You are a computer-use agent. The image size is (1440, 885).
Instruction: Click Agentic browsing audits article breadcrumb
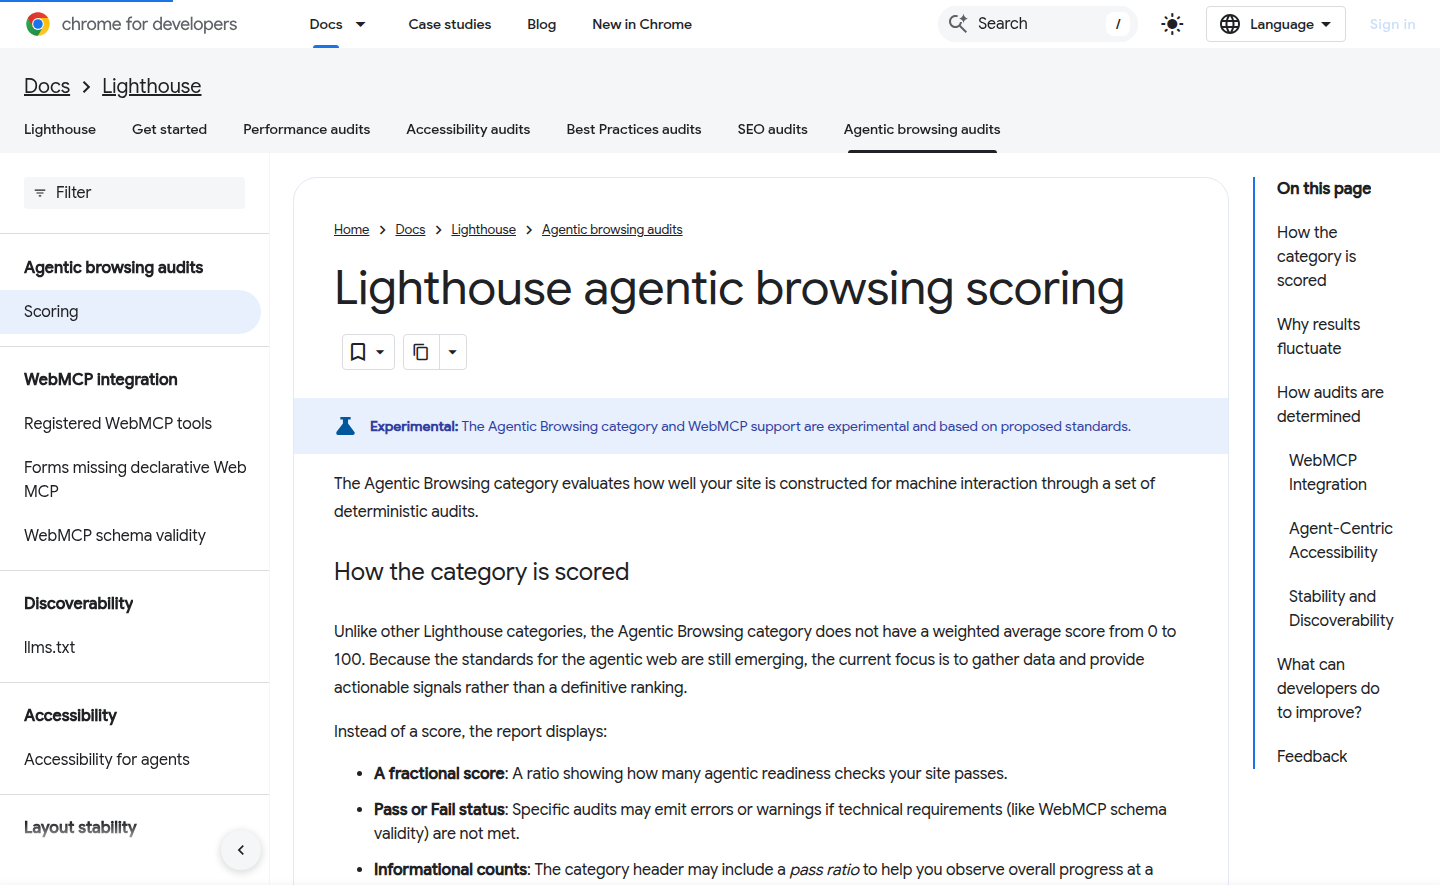pyautogui.click(x=612, y=229)
